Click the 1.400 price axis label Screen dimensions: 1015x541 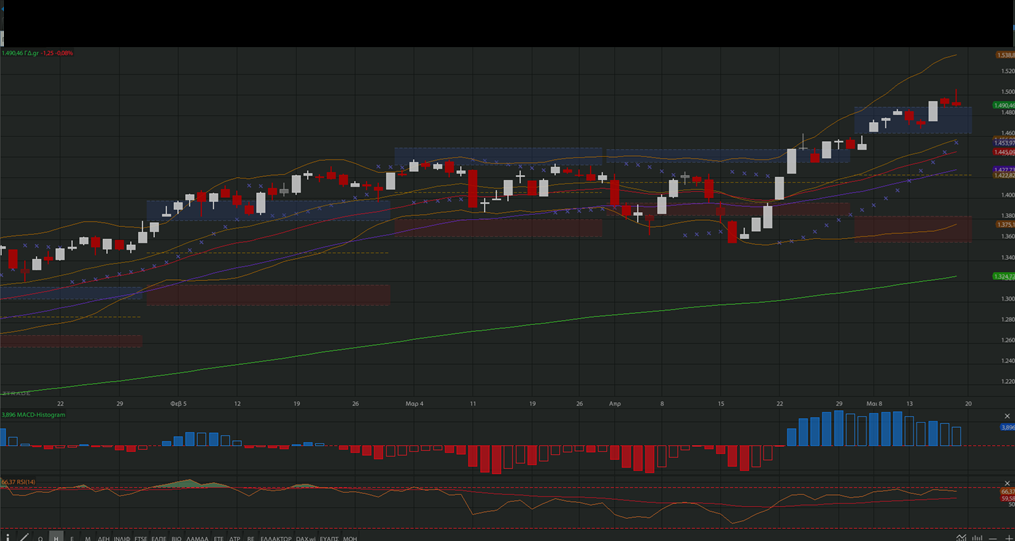pos(1006,195)
